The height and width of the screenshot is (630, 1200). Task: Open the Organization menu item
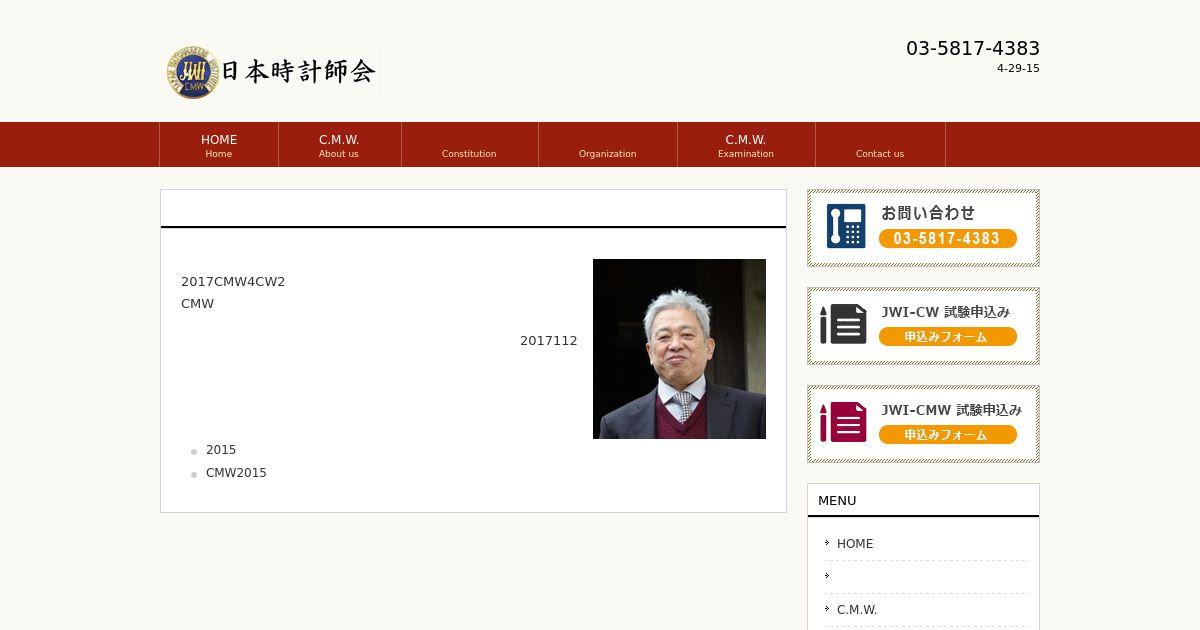point(607,145)
